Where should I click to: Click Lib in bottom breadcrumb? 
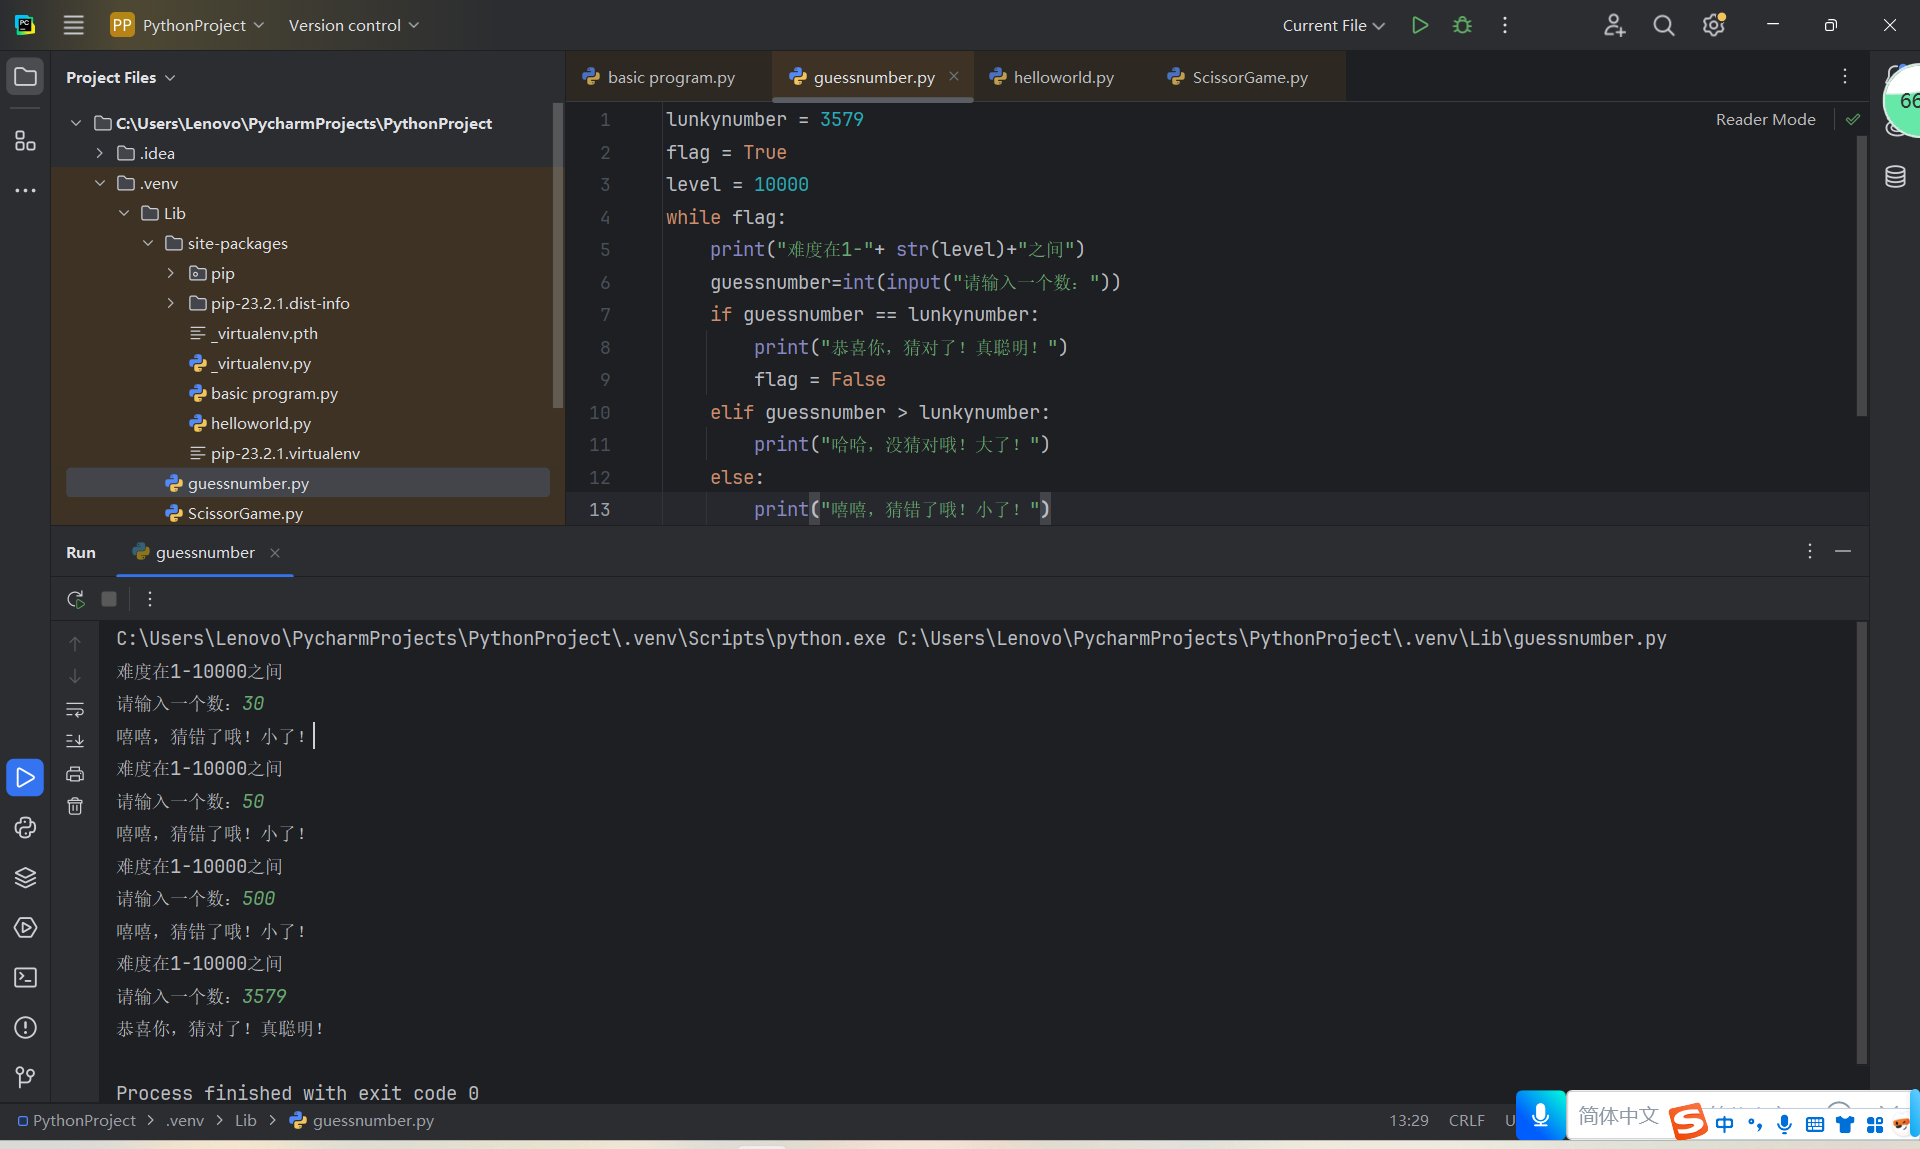click(245, 1120)
